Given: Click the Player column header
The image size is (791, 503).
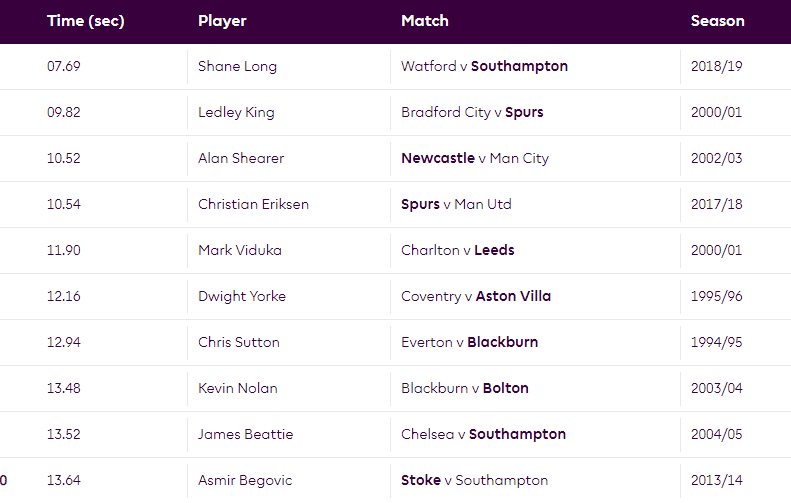Looking at the screenshot, I should (x=222, y=21).
